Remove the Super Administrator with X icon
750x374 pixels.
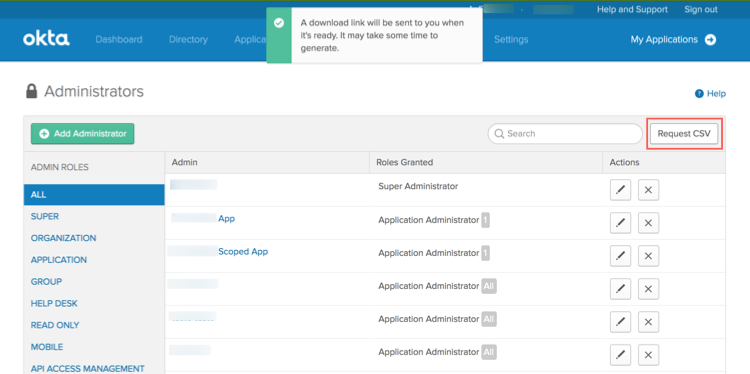[x=649, y=190]
